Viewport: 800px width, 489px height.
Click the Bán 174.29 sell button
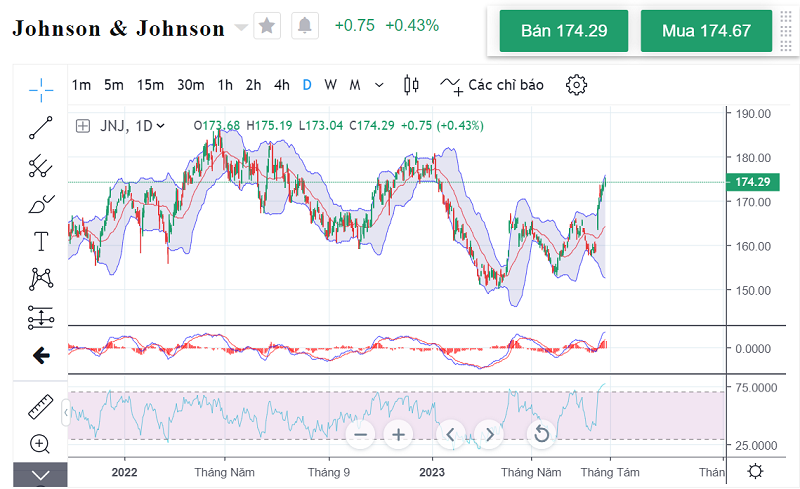tap(564, 31)
